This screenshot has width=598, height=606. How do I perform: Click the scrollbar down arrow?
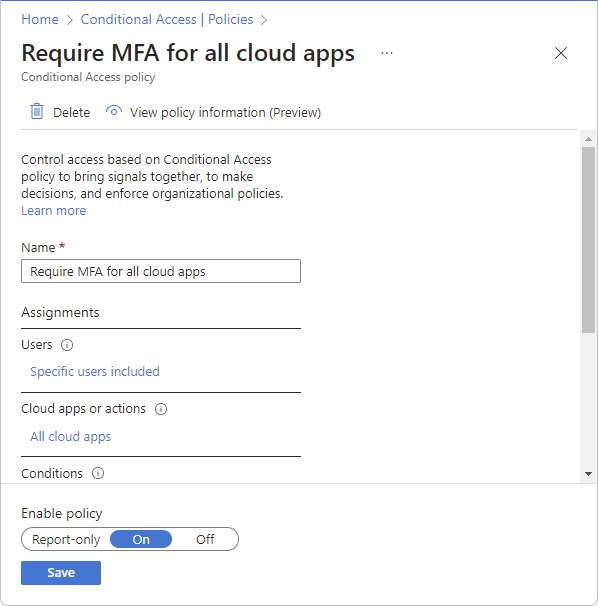pos(588,474)
